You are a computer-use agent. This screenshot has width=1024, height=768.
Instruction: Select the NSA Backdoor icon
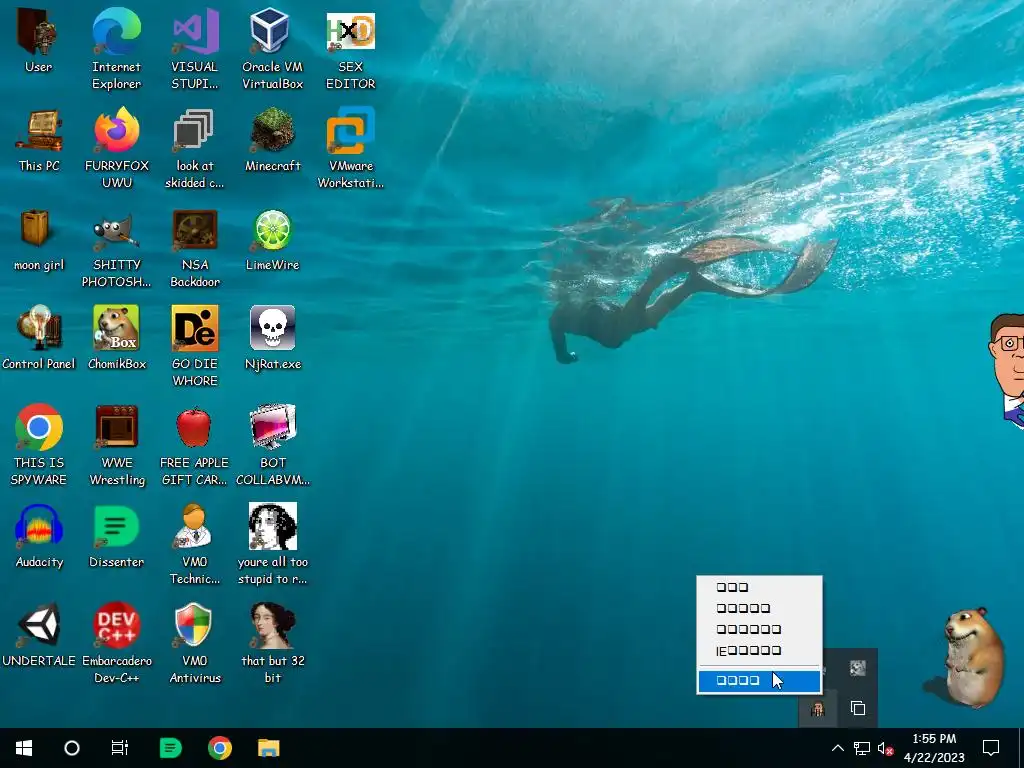click(195, 248)
